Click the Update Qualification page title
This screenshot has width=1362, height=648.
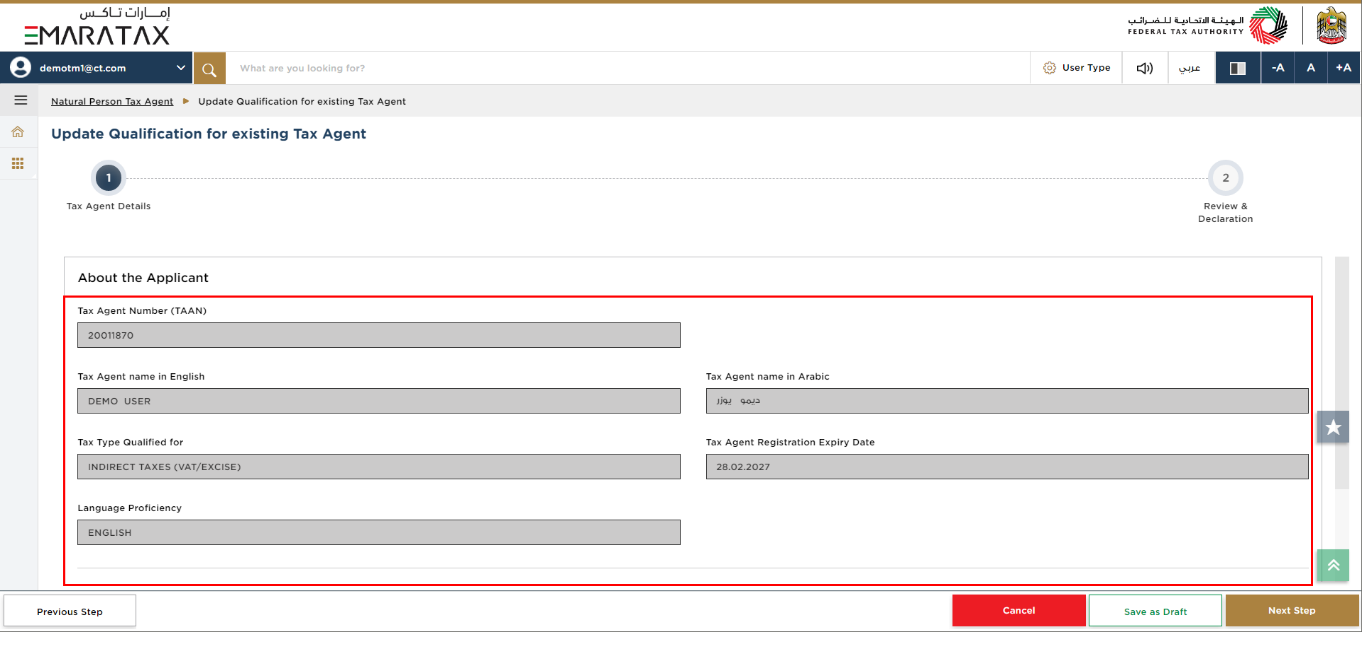click(x=208, y=133)
